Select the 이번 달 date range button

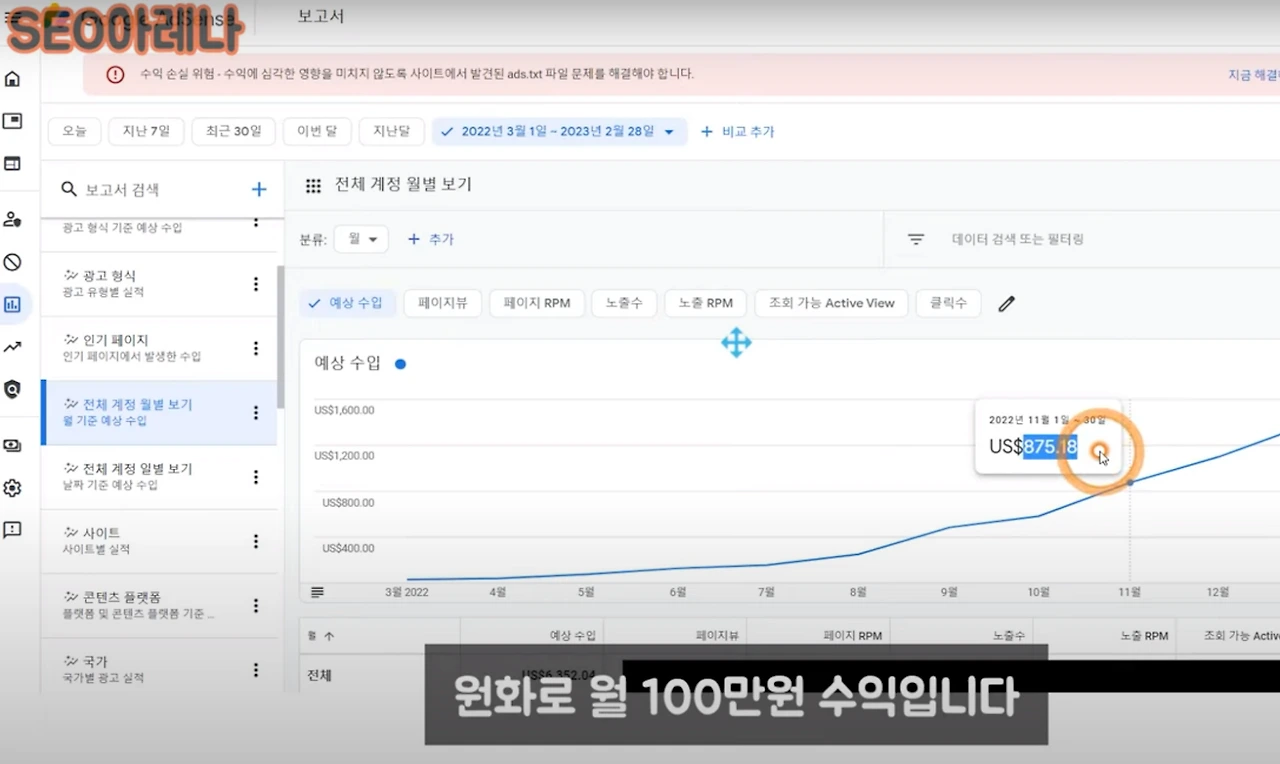click(x=317, y=131)
